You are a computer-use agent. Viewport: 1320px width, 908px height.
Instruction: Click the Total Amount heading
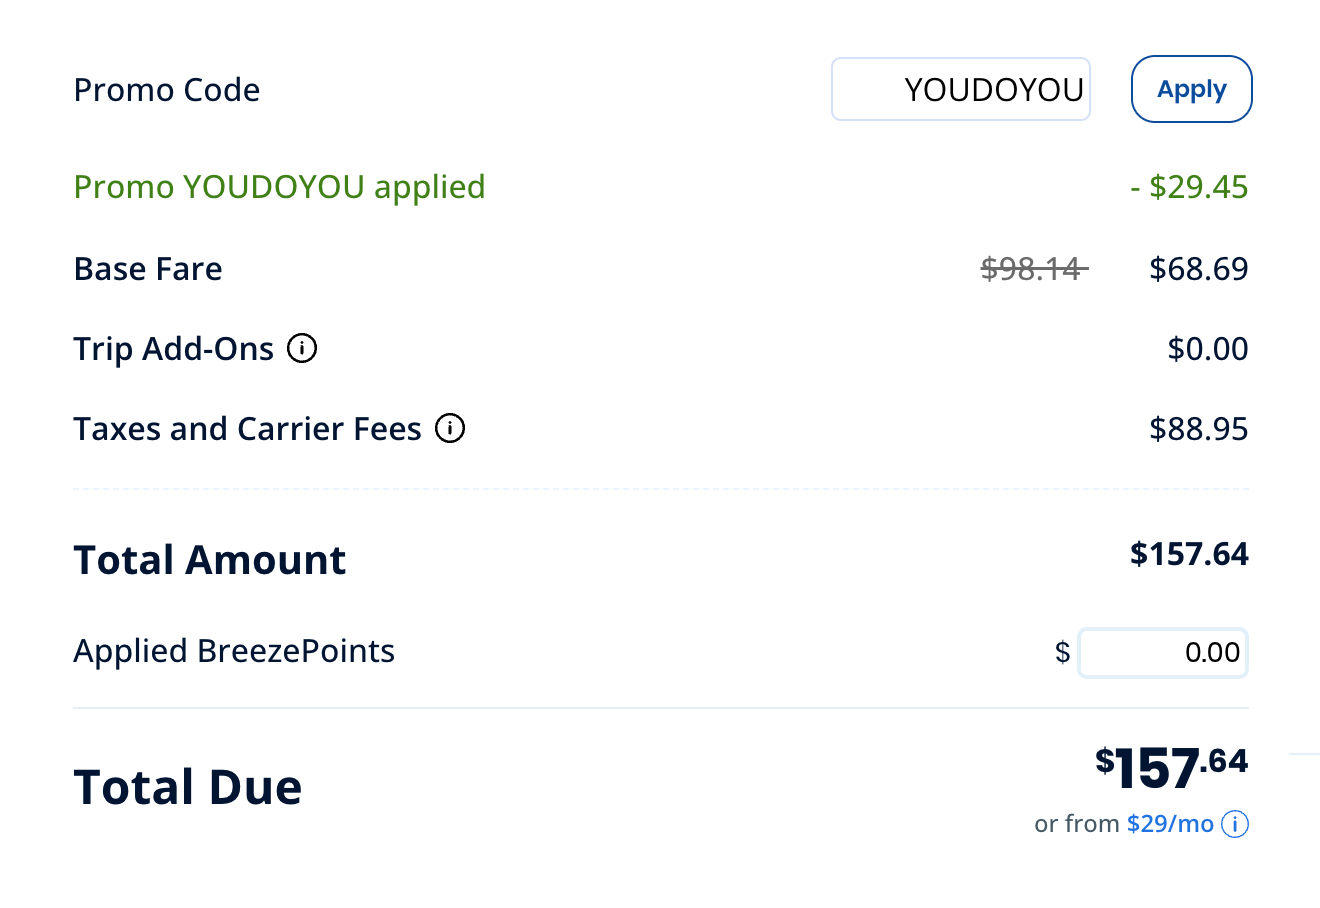pyautogui.click(x=209, y=560)
